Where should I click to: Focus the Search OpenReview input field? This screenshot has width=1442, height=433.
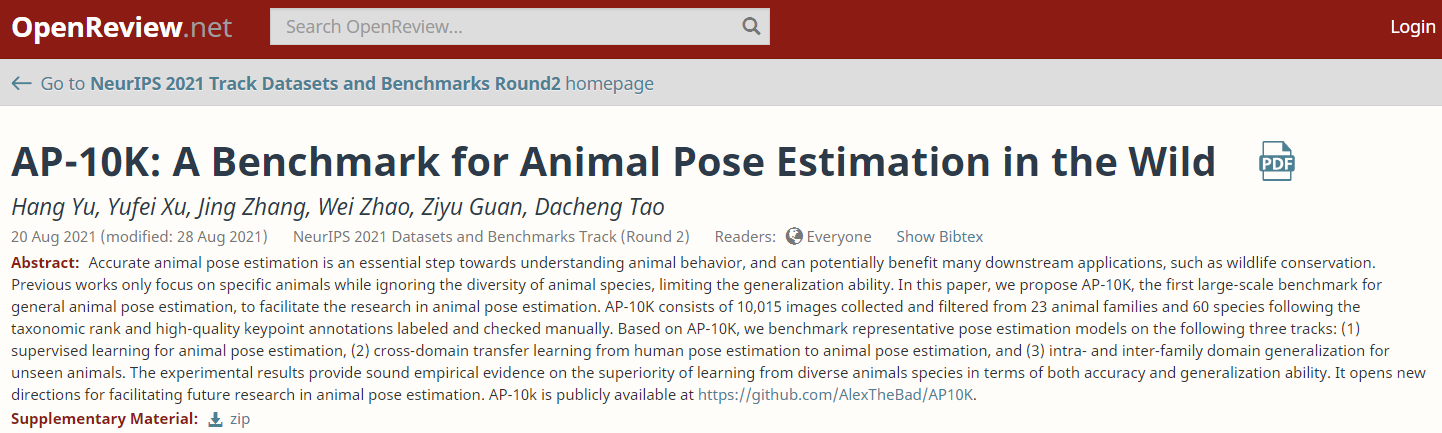pos(505,27)
